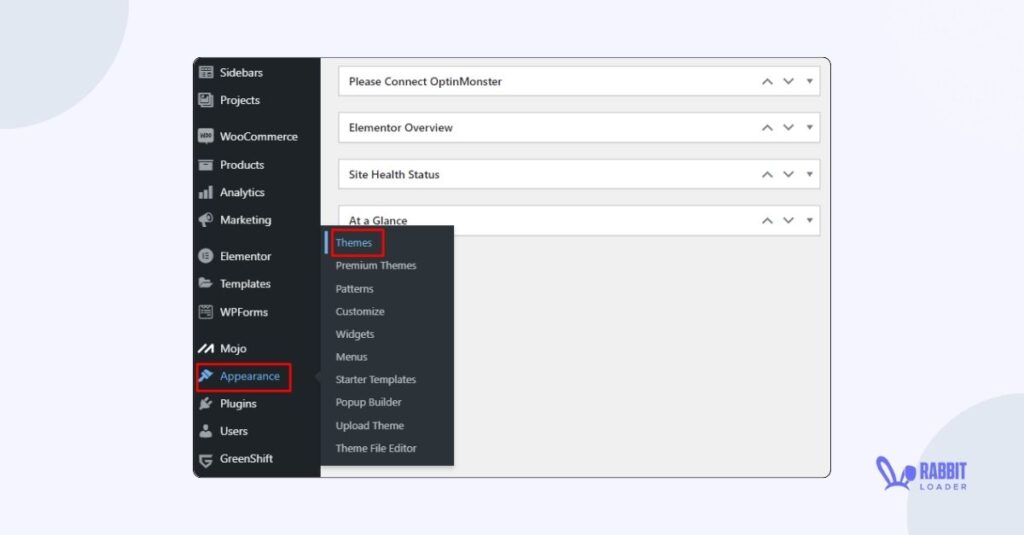
Task: Open WPForms menu label
Action: coord(244,312)
